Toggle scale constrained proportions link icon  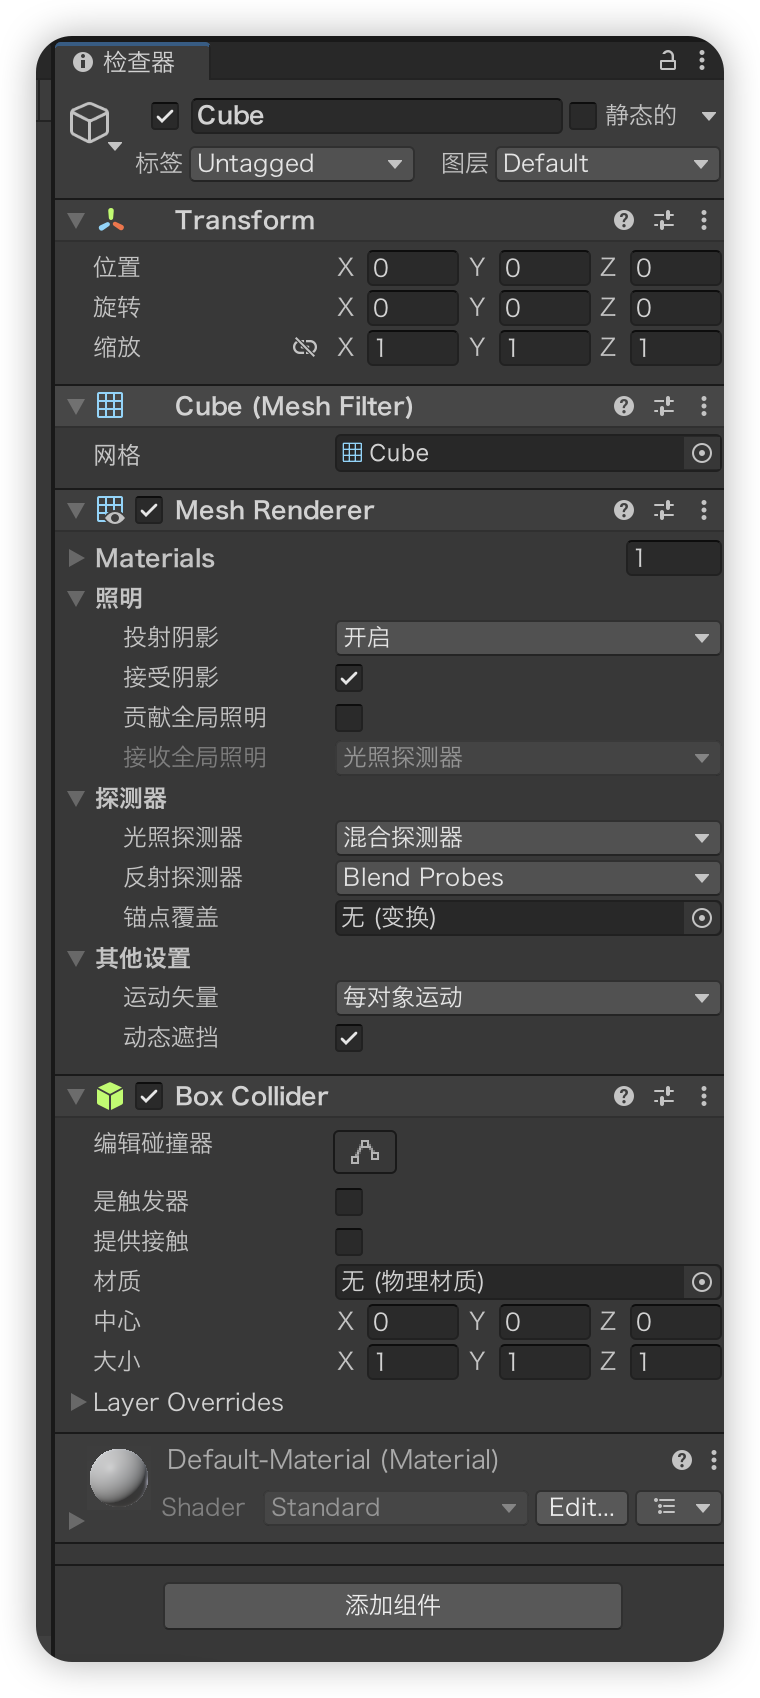coord(304,347)
